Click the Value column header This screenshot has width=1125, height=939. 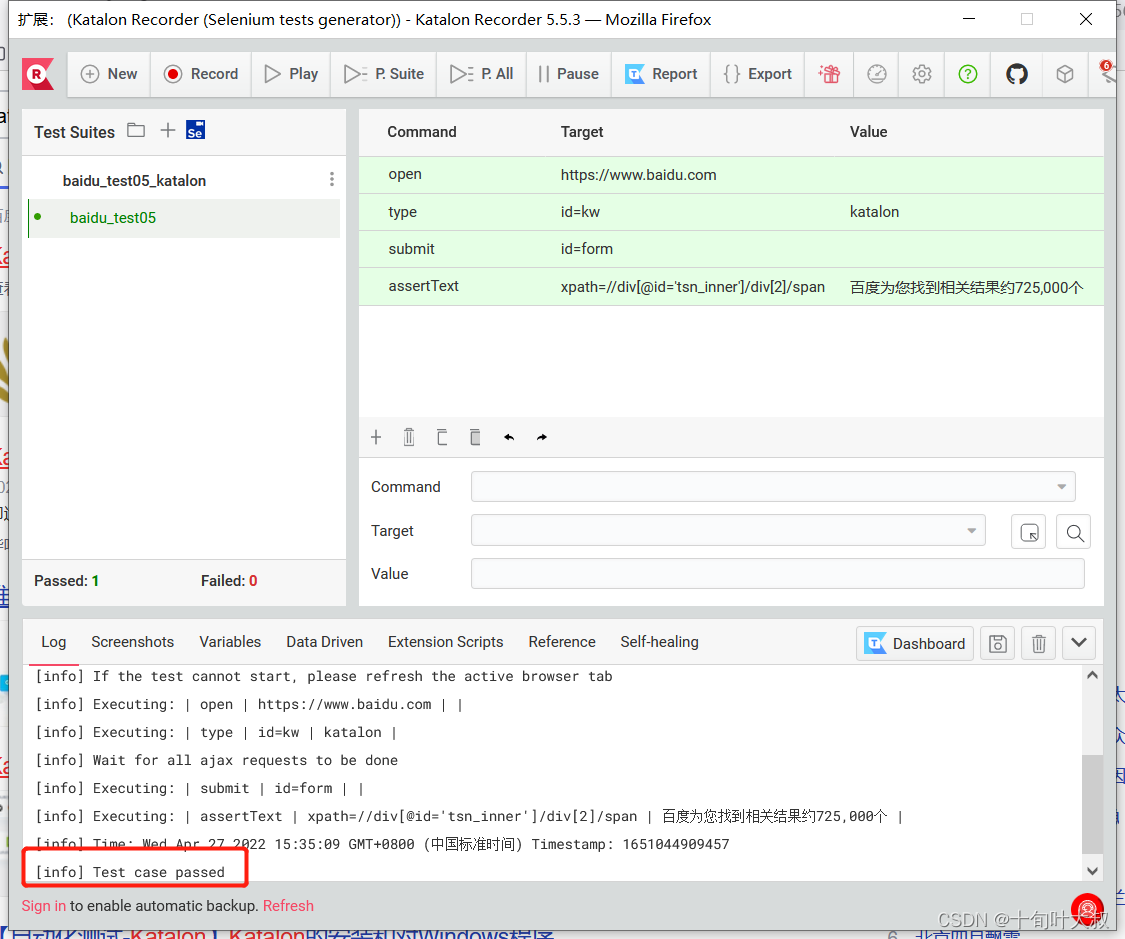point(869,132)
